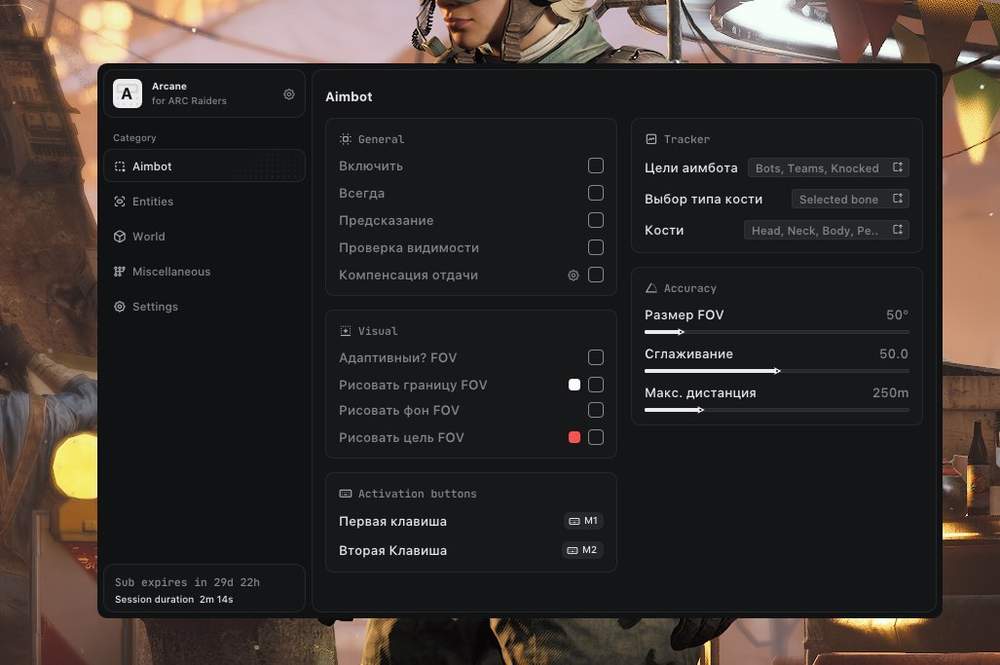Change the Вторая Клавиша M2 keybind
1000x665 pixels.
coord(583,550)
